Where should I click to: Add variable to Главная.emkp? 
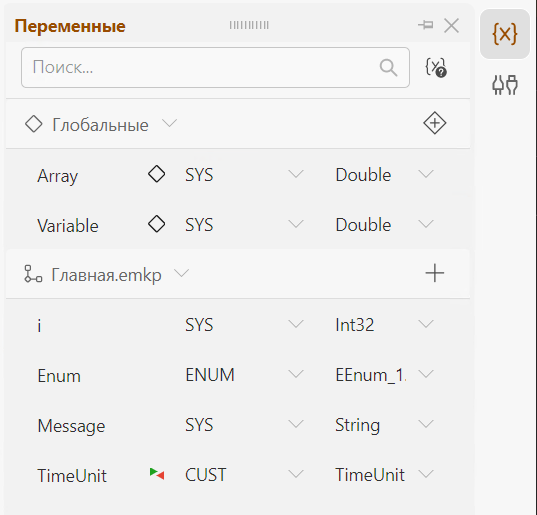click(x=435, y=273)
